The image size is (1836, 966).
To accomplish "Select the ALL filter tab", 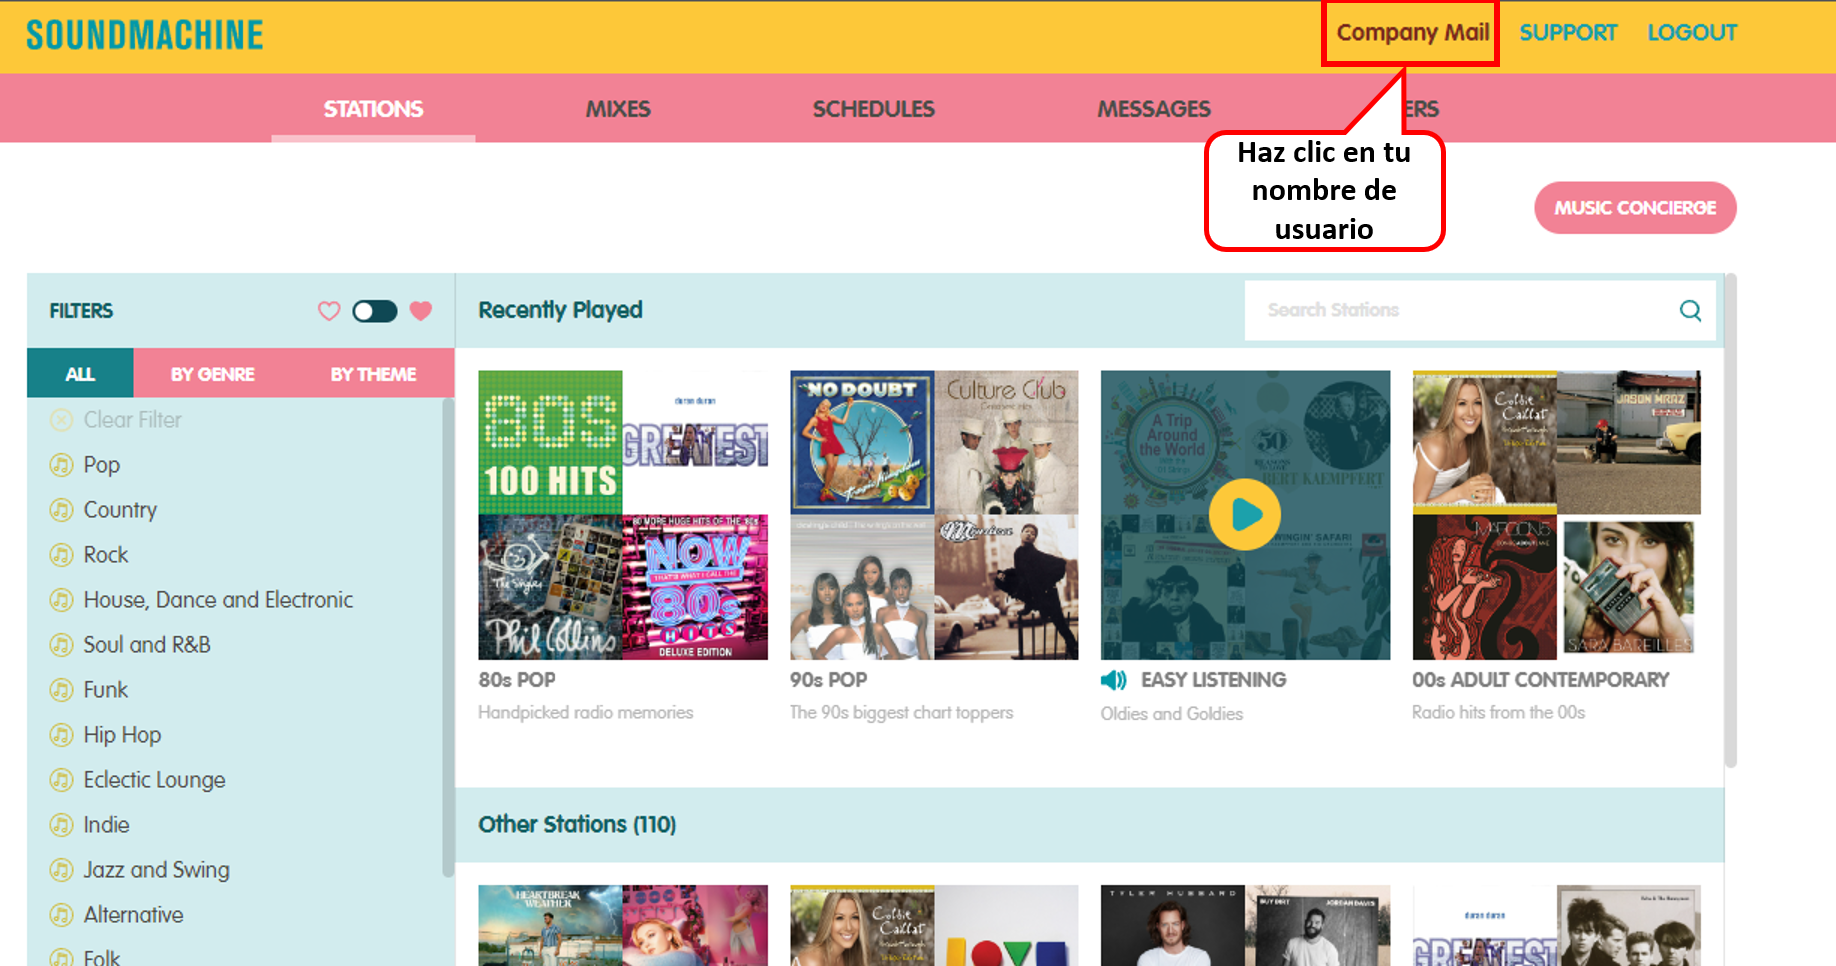I will pyautogui.click(x=80, y=374).
